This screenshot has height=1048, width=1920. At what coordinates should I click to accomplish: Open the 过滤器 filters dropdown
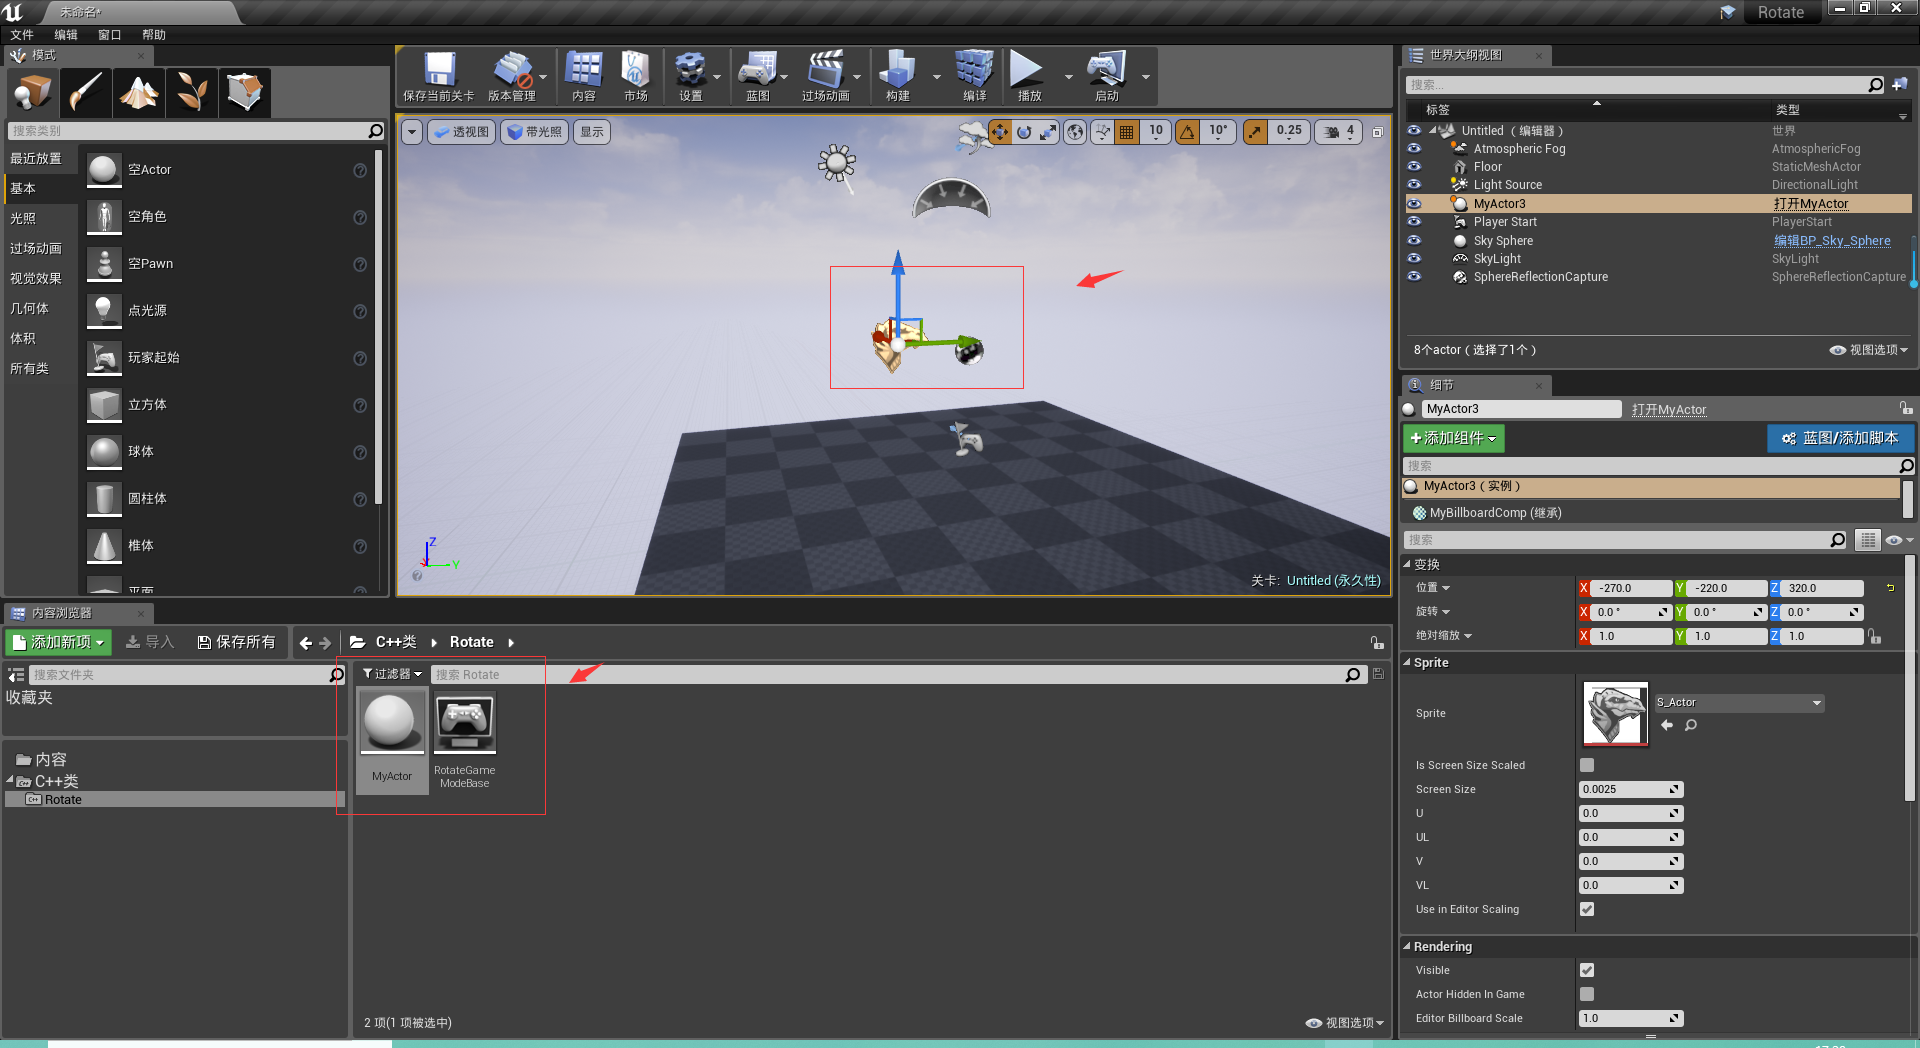[x=392, y=674]
